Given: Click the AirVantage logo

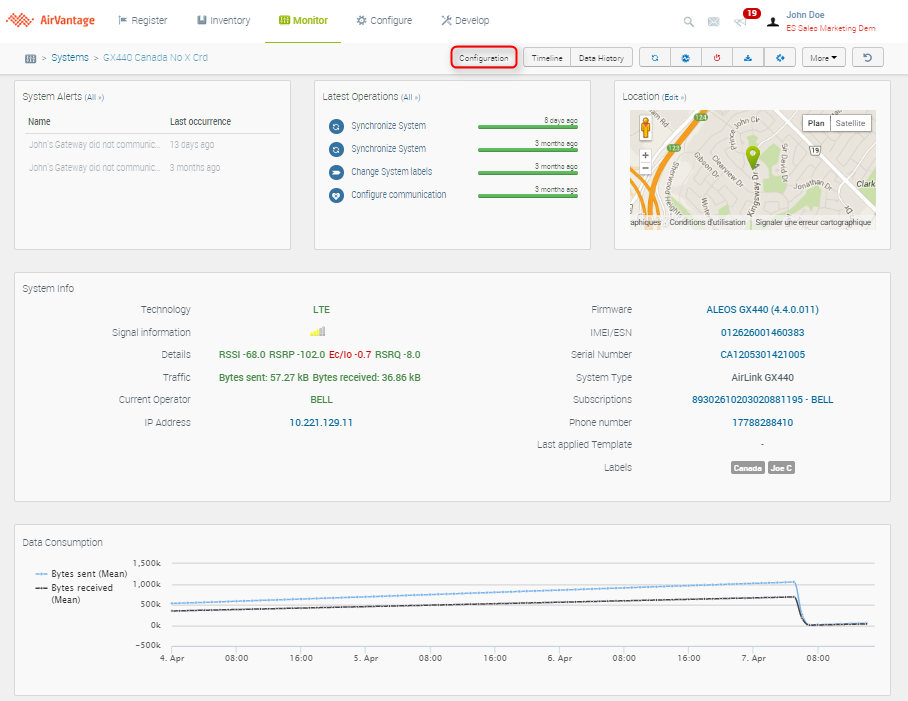Looking at the screenshot, I should 50,20.
